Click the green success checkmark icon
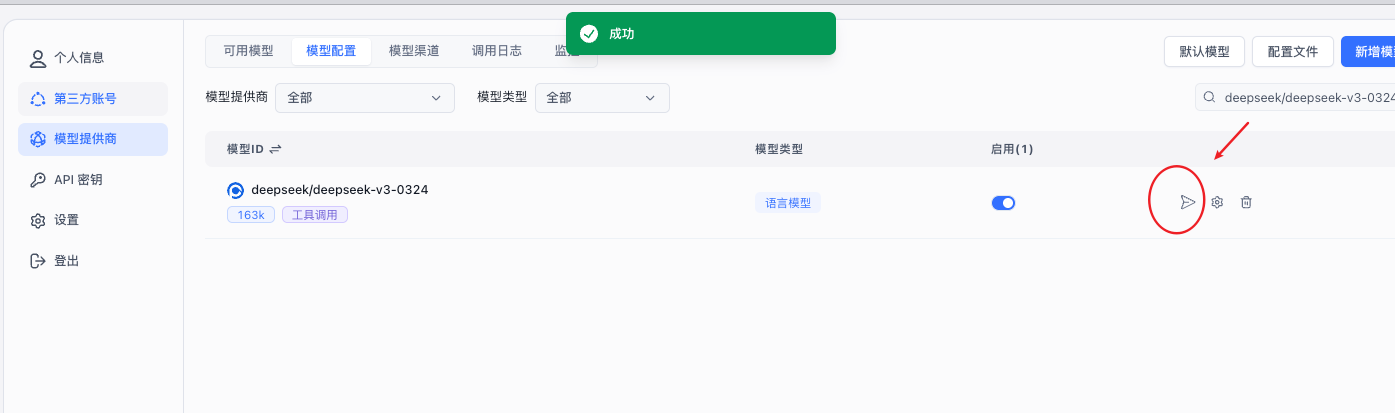 click(x=589, y=34)
